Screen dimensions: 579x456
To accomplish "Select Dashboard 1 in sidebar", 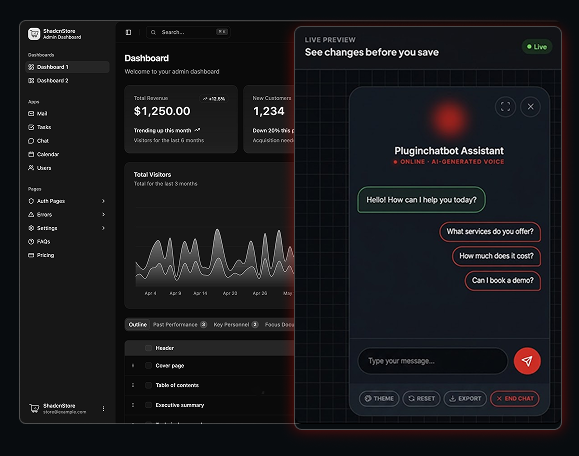I will [x=67, y=67].
